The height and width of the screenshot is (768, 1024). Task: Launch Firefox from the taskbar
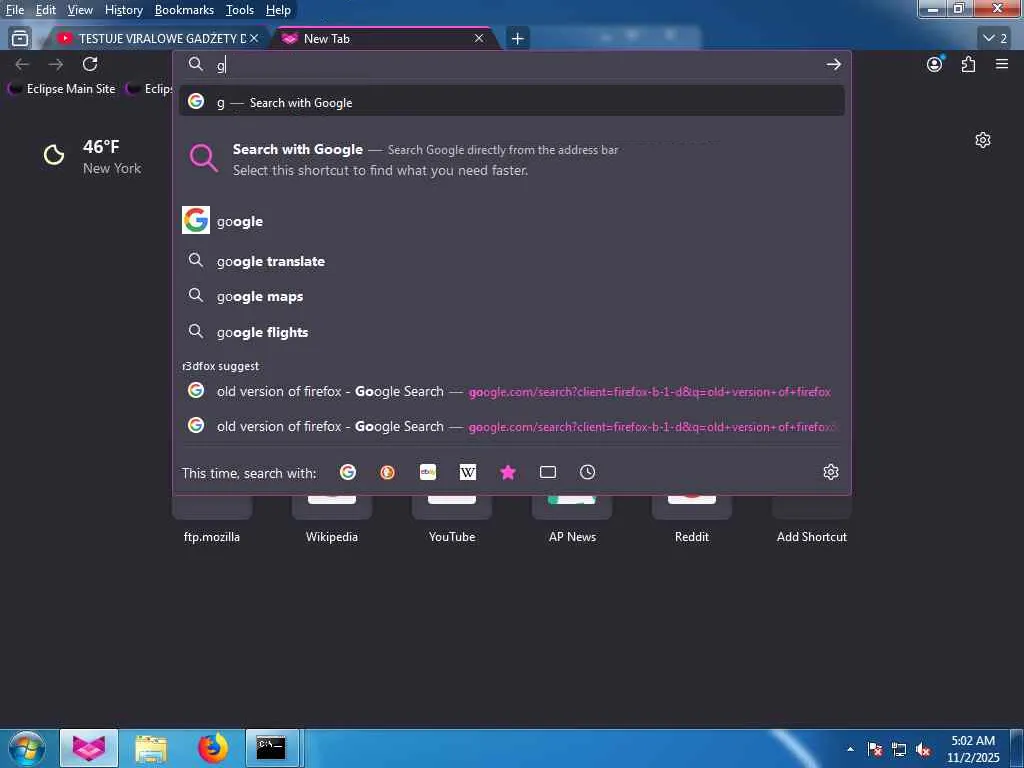[212, 748]
